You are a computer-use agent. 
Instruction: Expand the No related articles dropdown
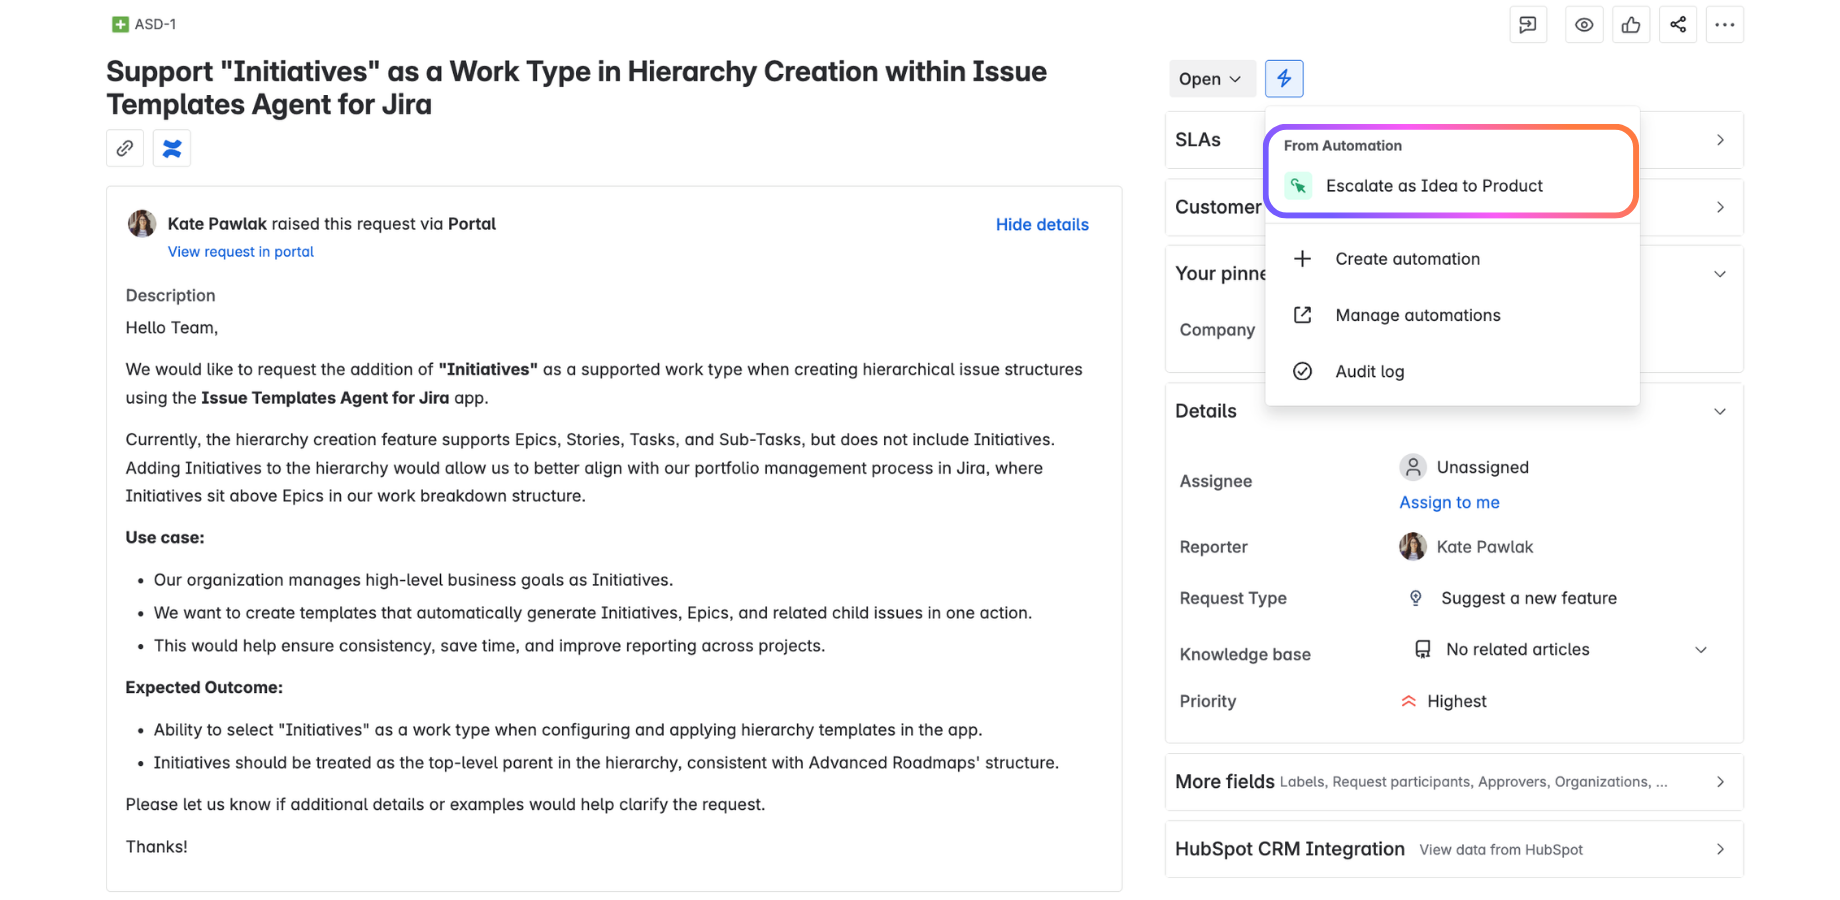1701,650
